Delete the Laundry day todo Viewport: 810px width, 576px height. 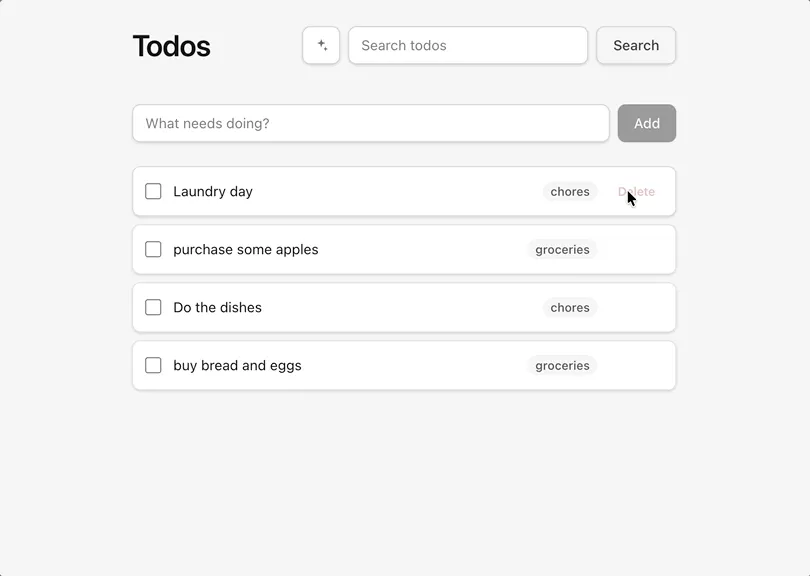pos(636,192)
